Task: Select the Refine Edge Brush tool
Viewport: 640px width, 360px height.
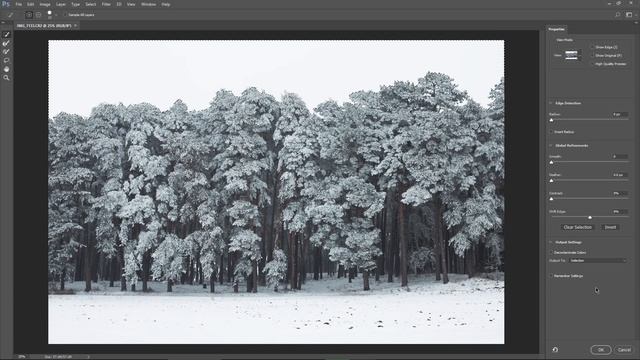Action: (x=6, y=43)
